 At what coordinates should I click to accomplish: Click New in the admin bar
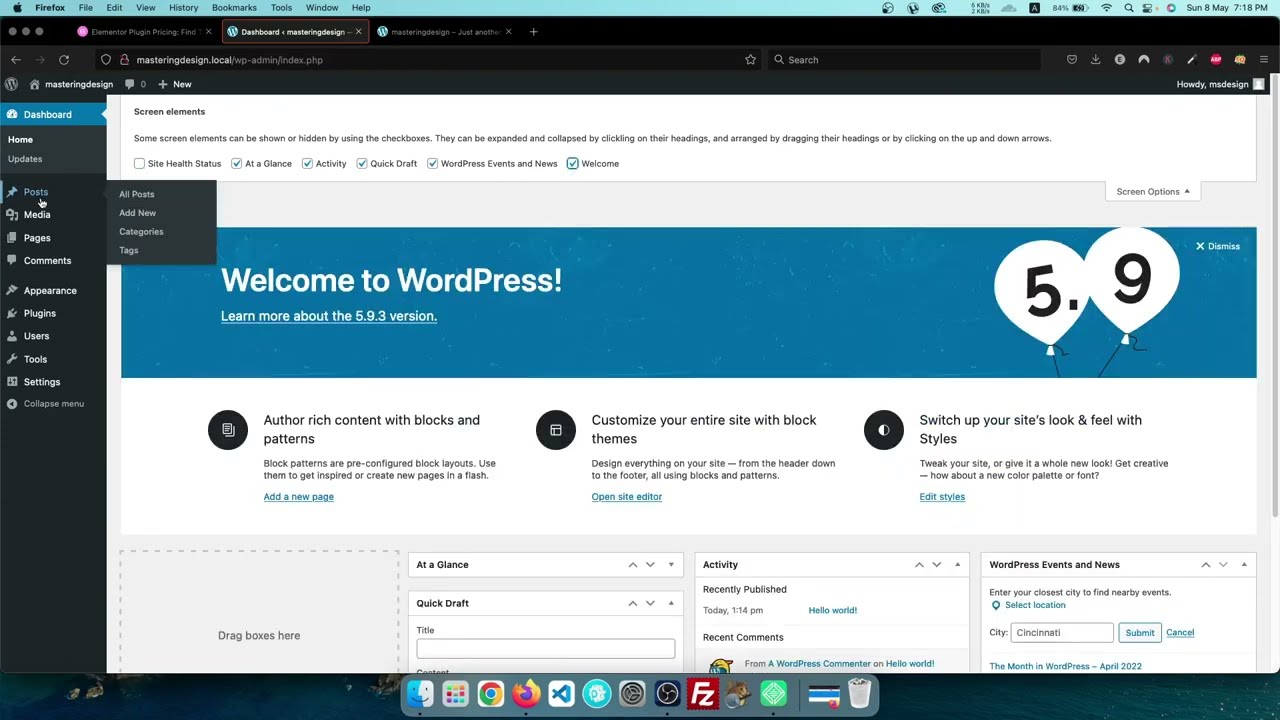[175, 84]
